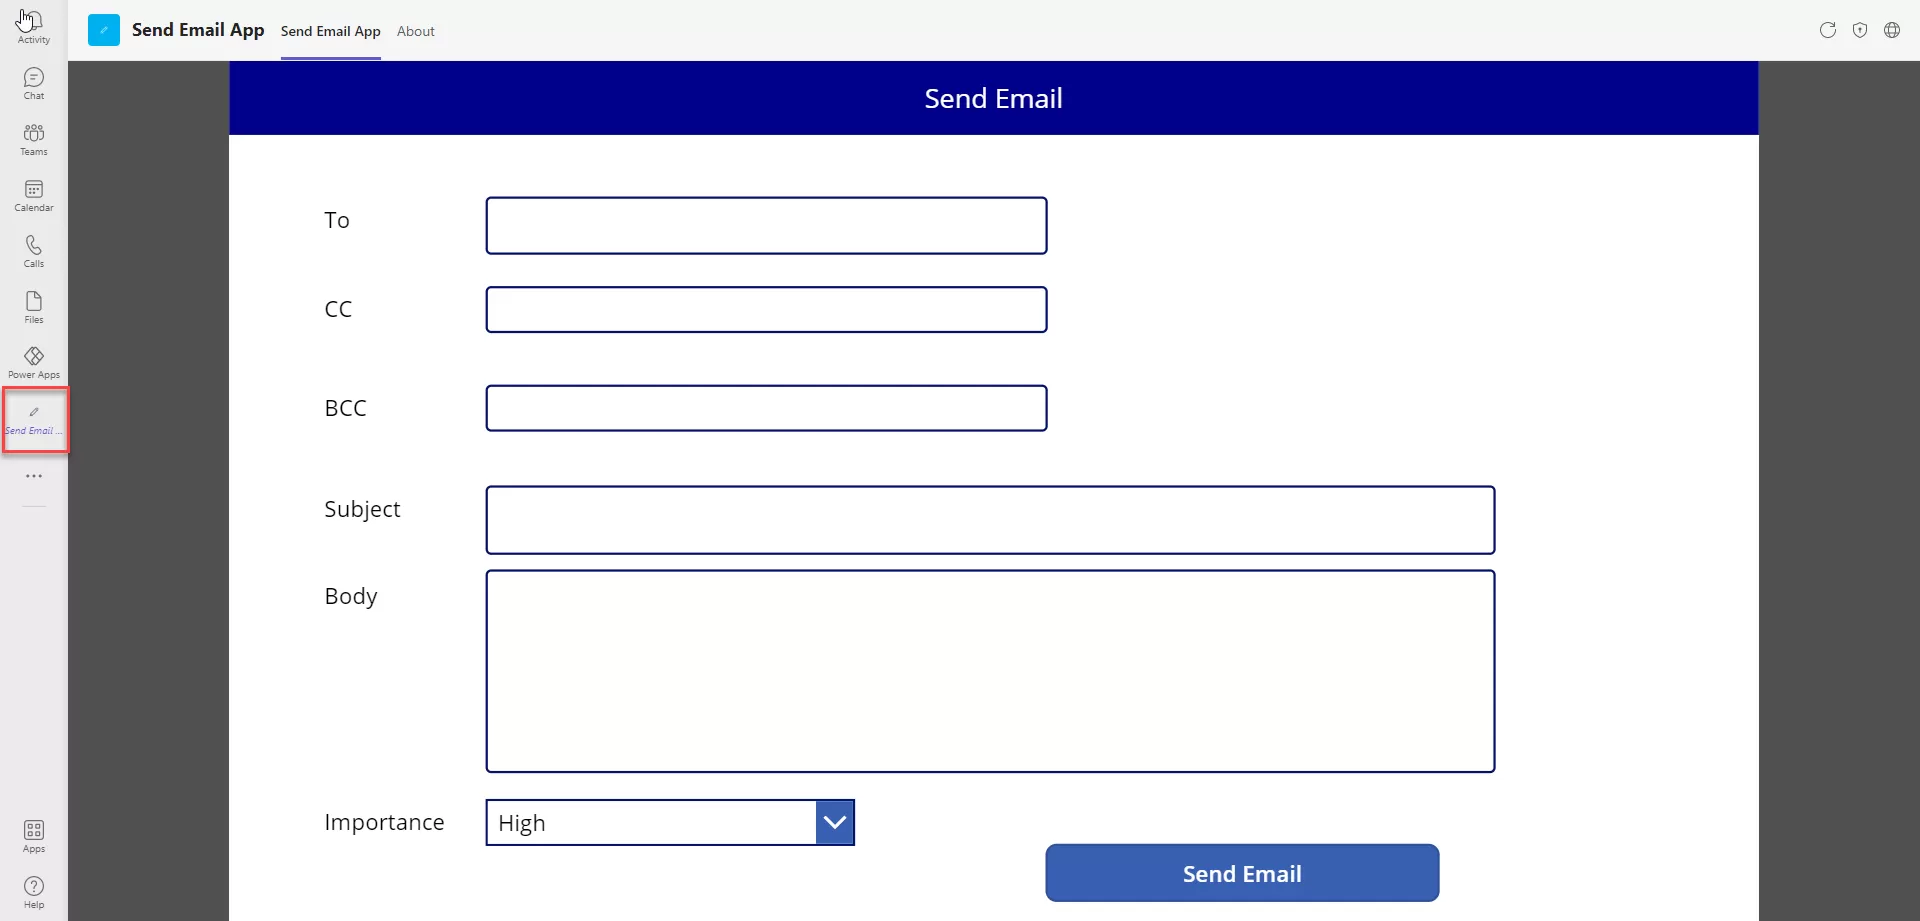Image resolution: width=1920 pixels, height=921 pixels.
Task: Open Files in the sidebar
Action: [x=34, y=307]
